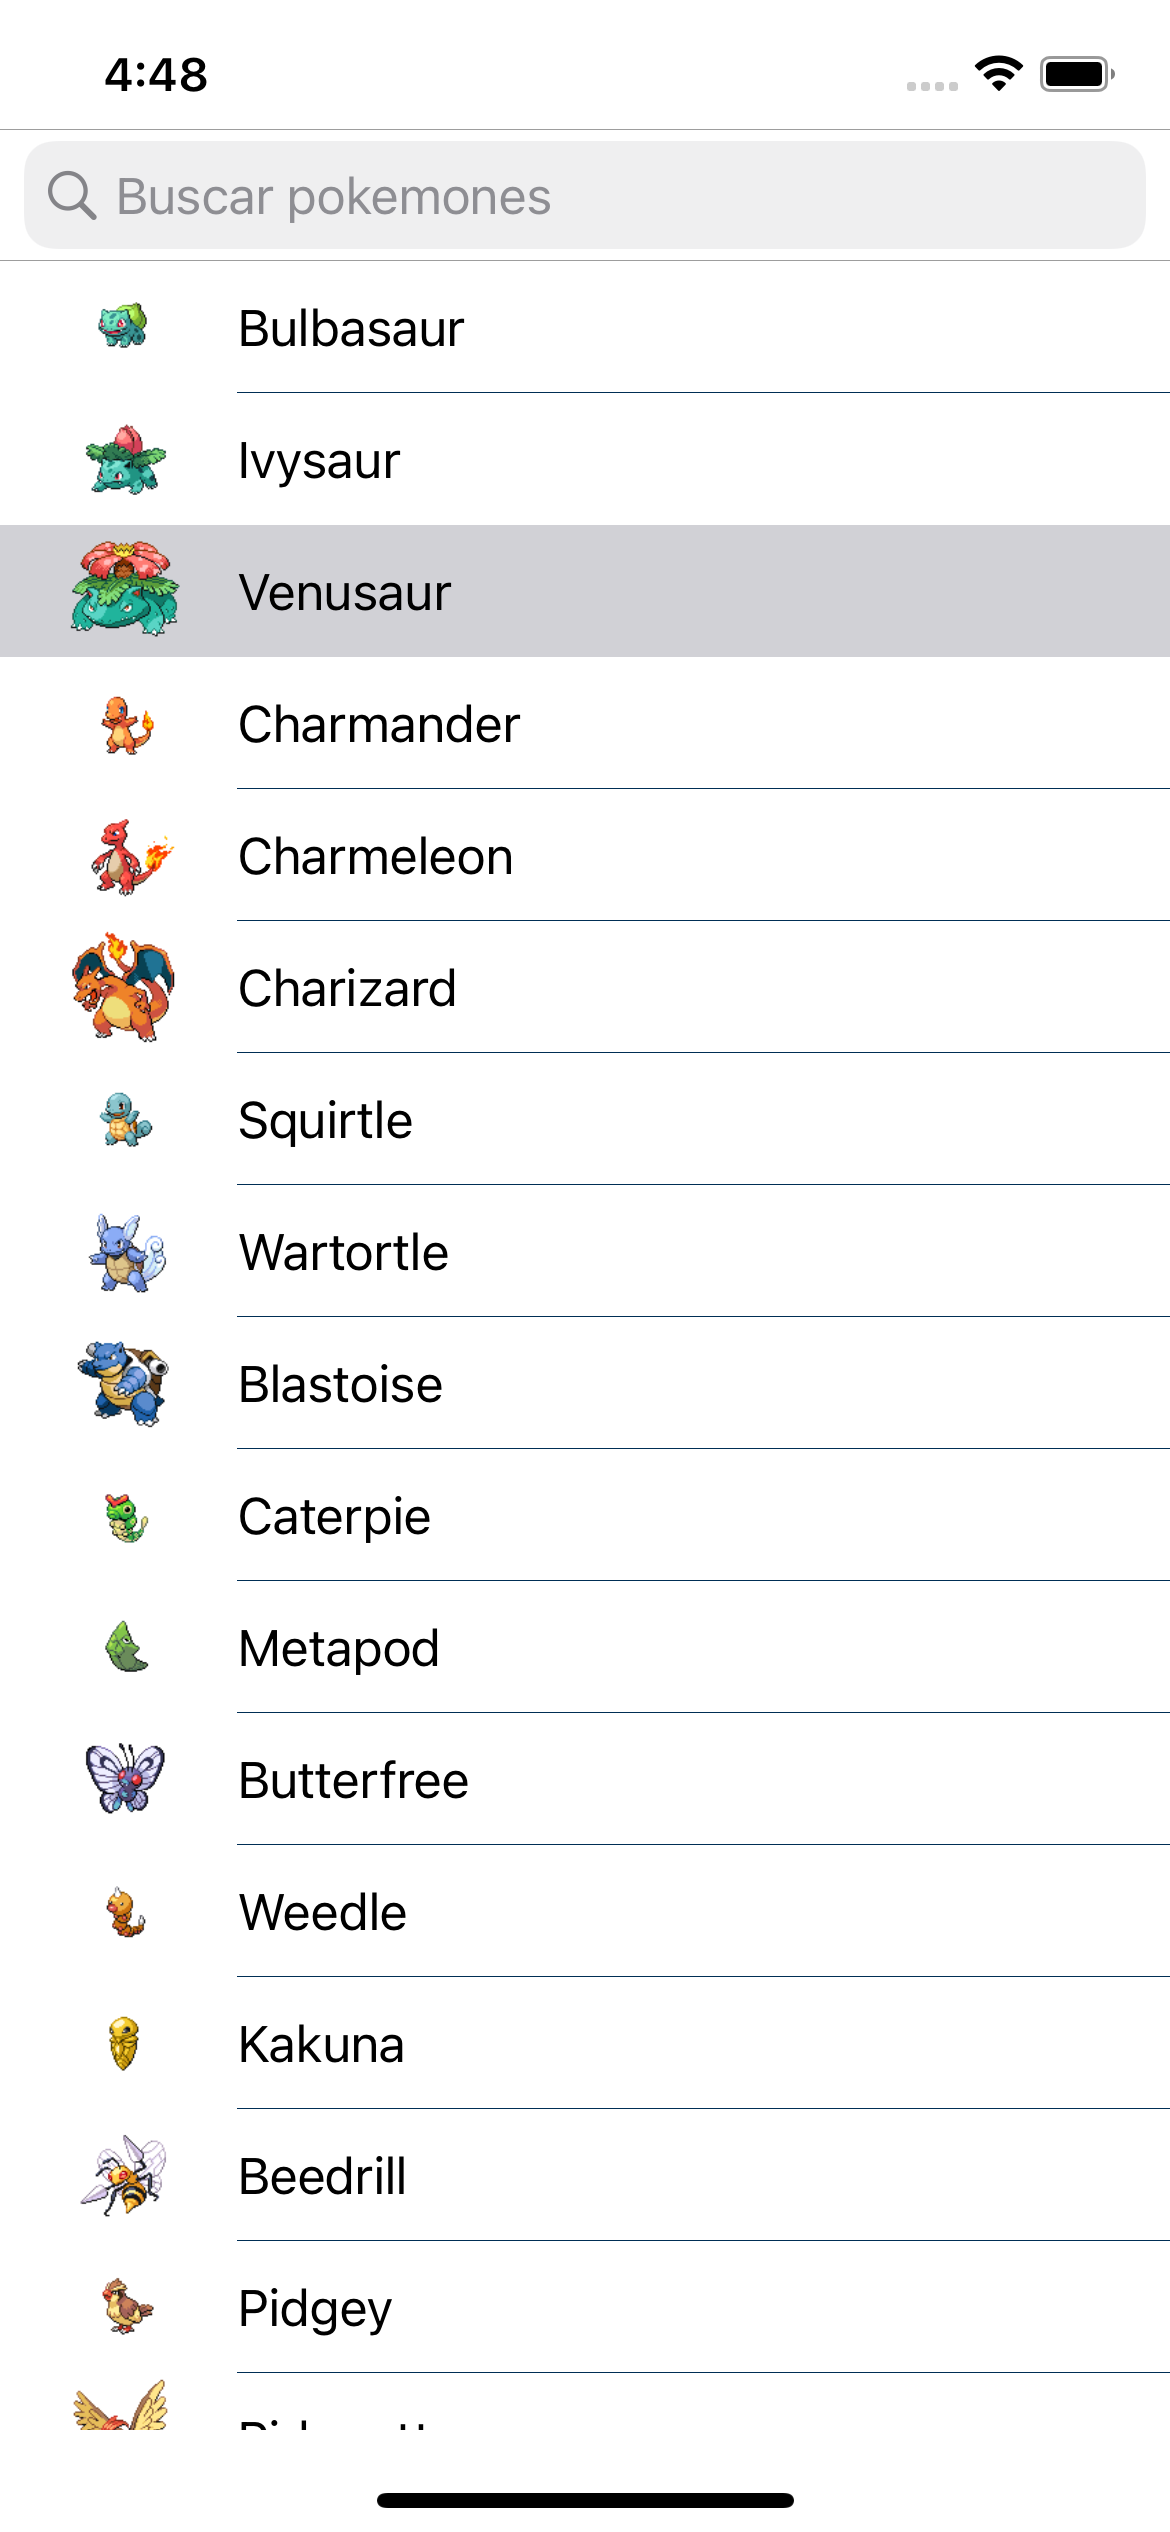The image size is (1170, 2532).
Task: Click the Bulbasaur sprite icon
Action: (122, 326)
